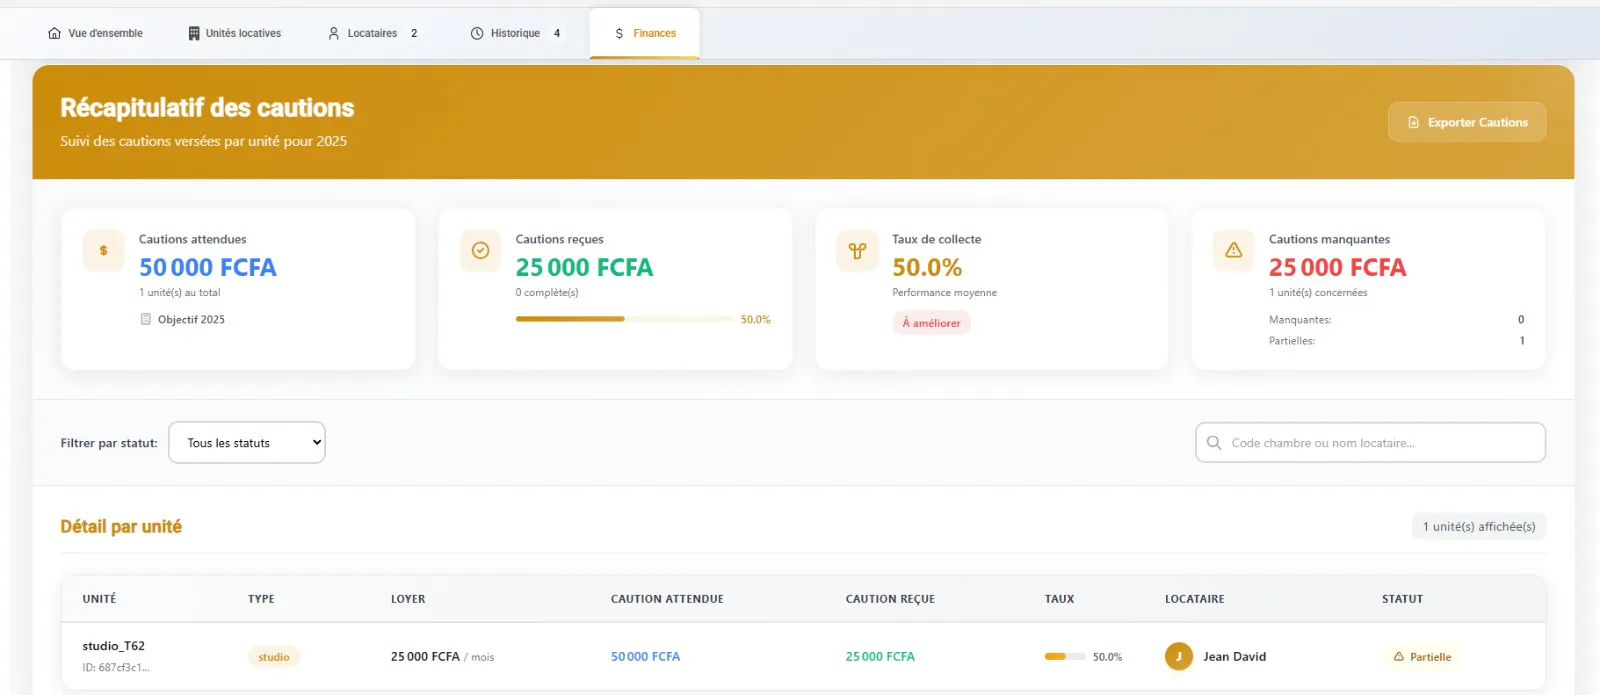The width and height of the screenshot is (1600, 695).
Task: Click the dollar icon of Cautions attendues card
Action: pyautogui.click(x=104, y=251)
